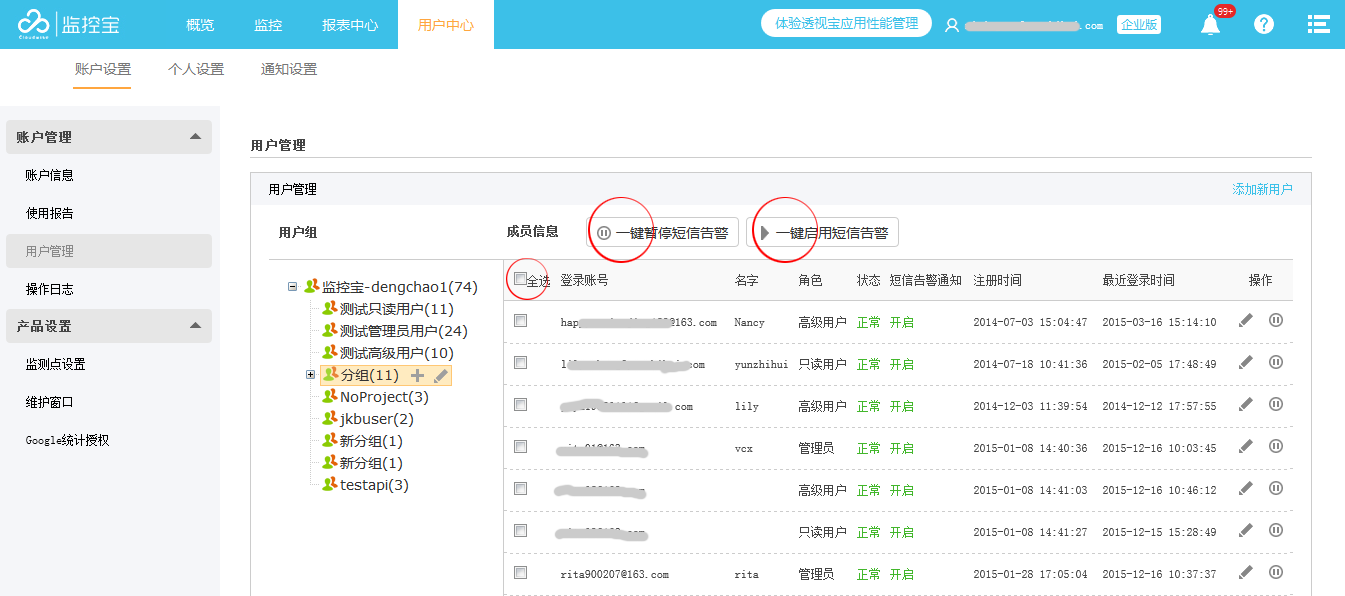This screenshot has width=1345, height=596.
Task: Select 测试管理员用户(24) group in tree
Action: pos(402,331)
